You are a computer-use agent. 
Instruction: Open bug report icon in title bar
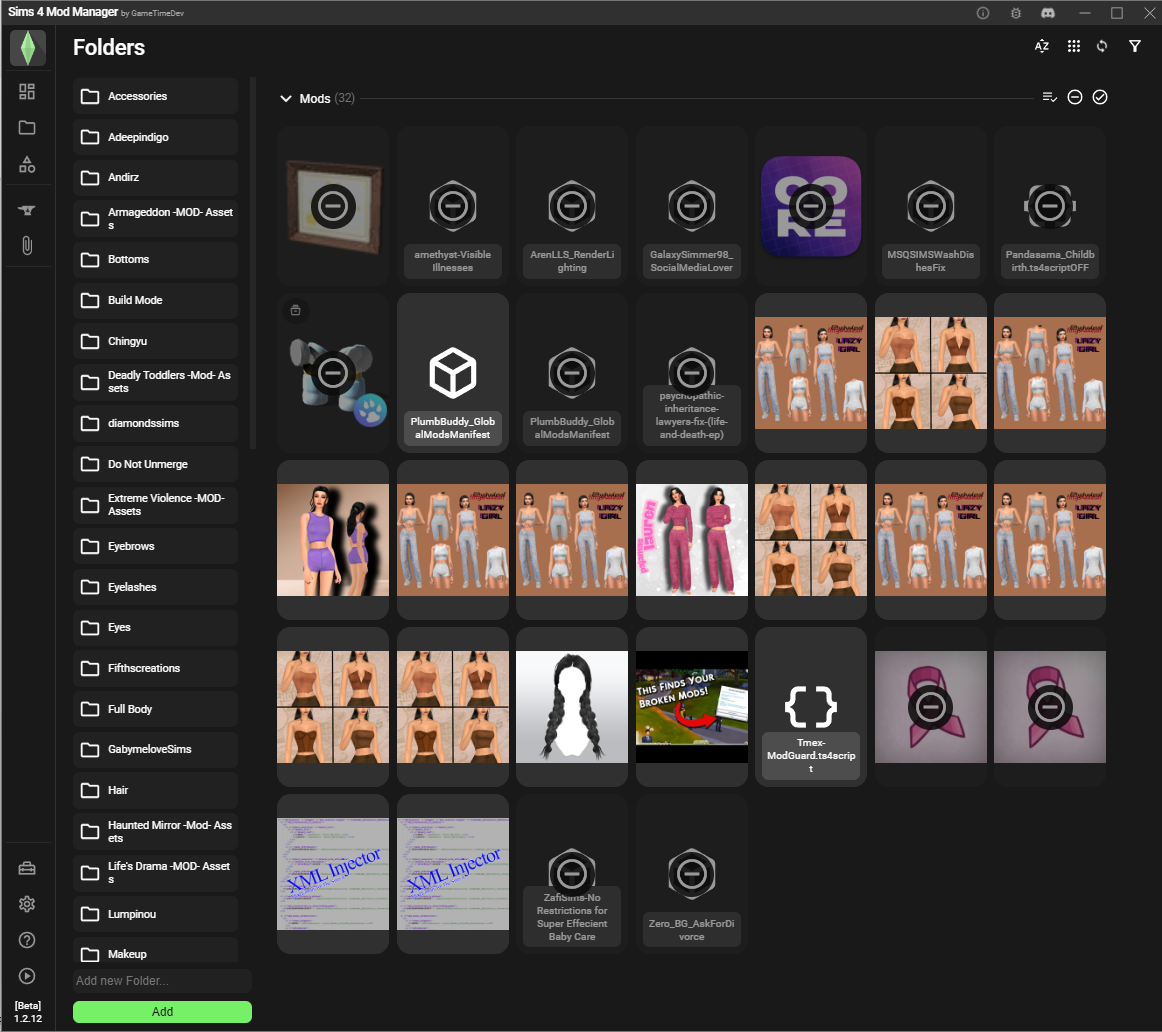[1015, 13]
